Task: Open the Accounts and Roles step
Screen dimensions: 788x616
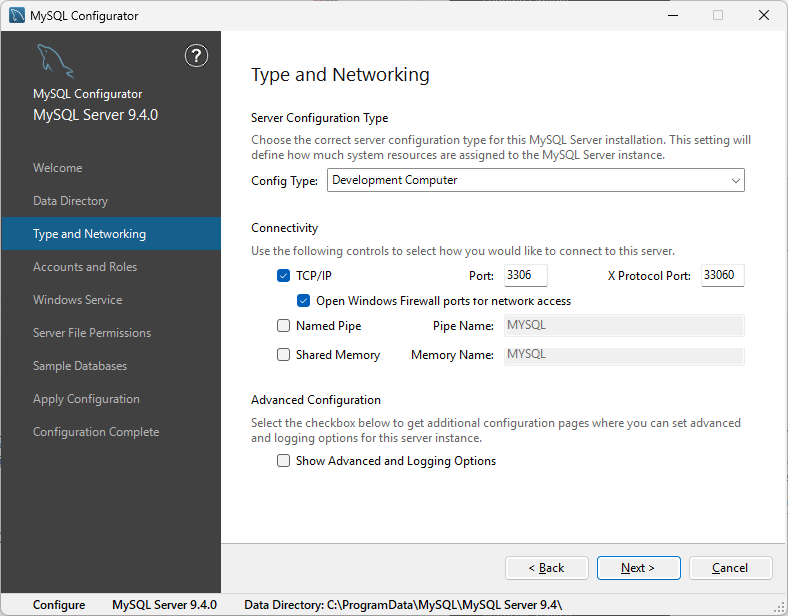Action: (x=85, y=267)
